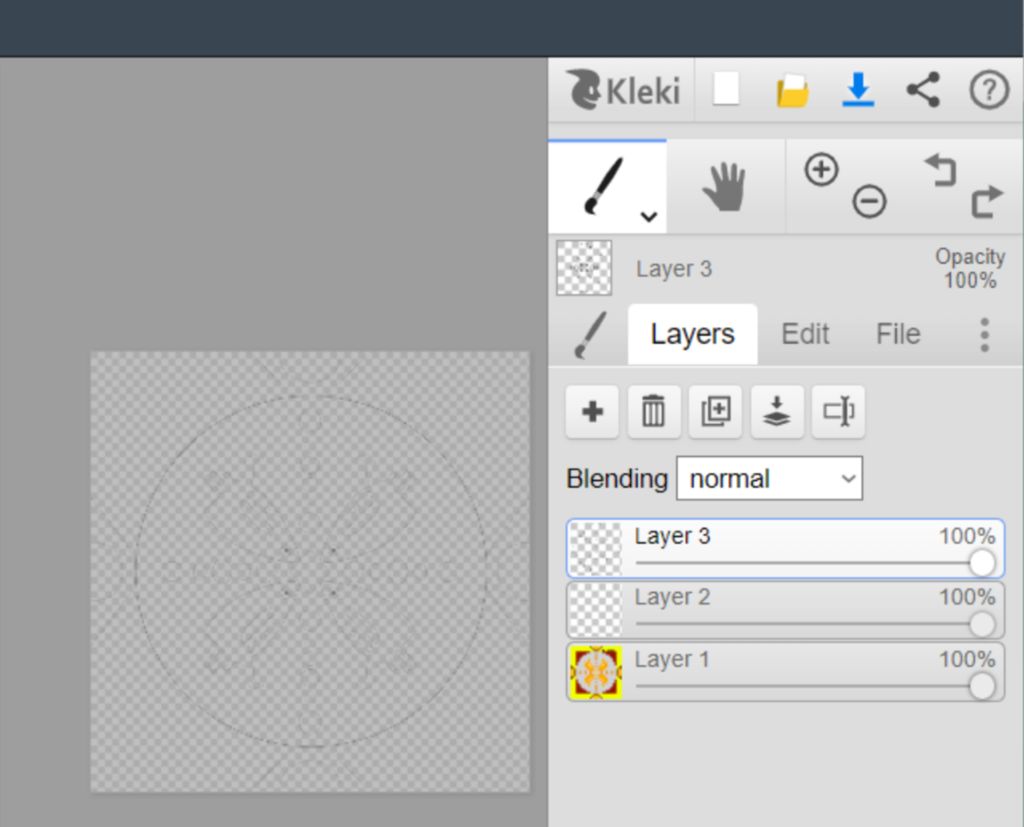1024x827 pixels.
Task: Open an image via the folder icon
Action: tap(792, 90)
